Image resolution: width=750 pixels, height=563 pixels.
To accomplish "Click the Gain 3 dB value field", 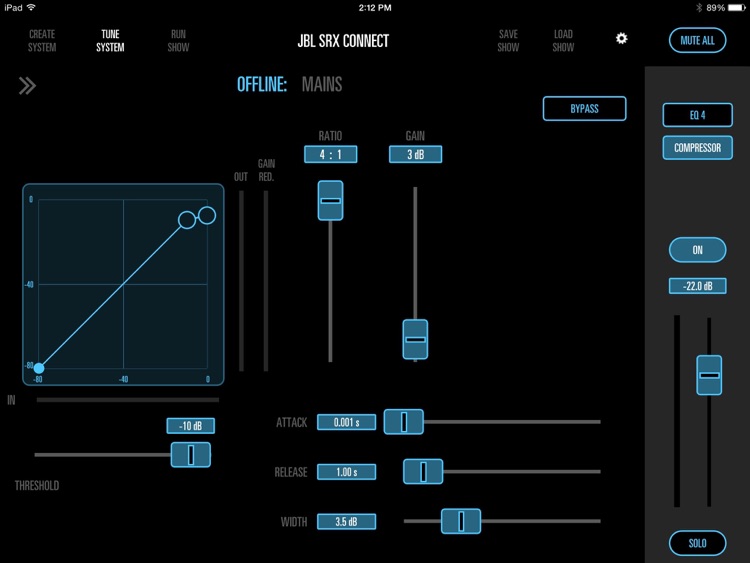I will [x=415, y=155].
